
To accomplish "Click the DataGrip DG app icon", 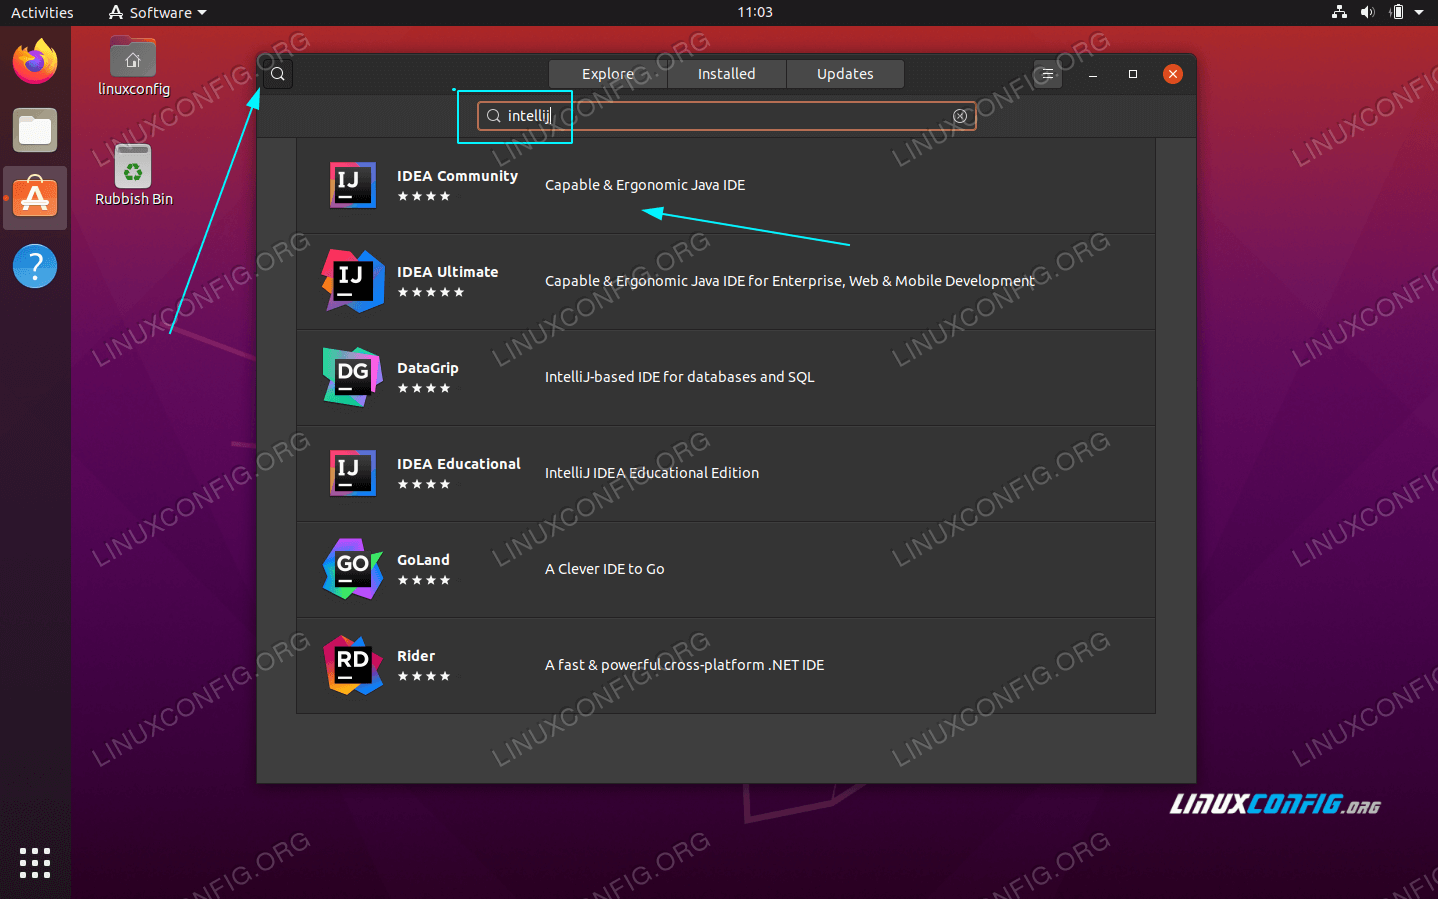I will click(353, 377).
